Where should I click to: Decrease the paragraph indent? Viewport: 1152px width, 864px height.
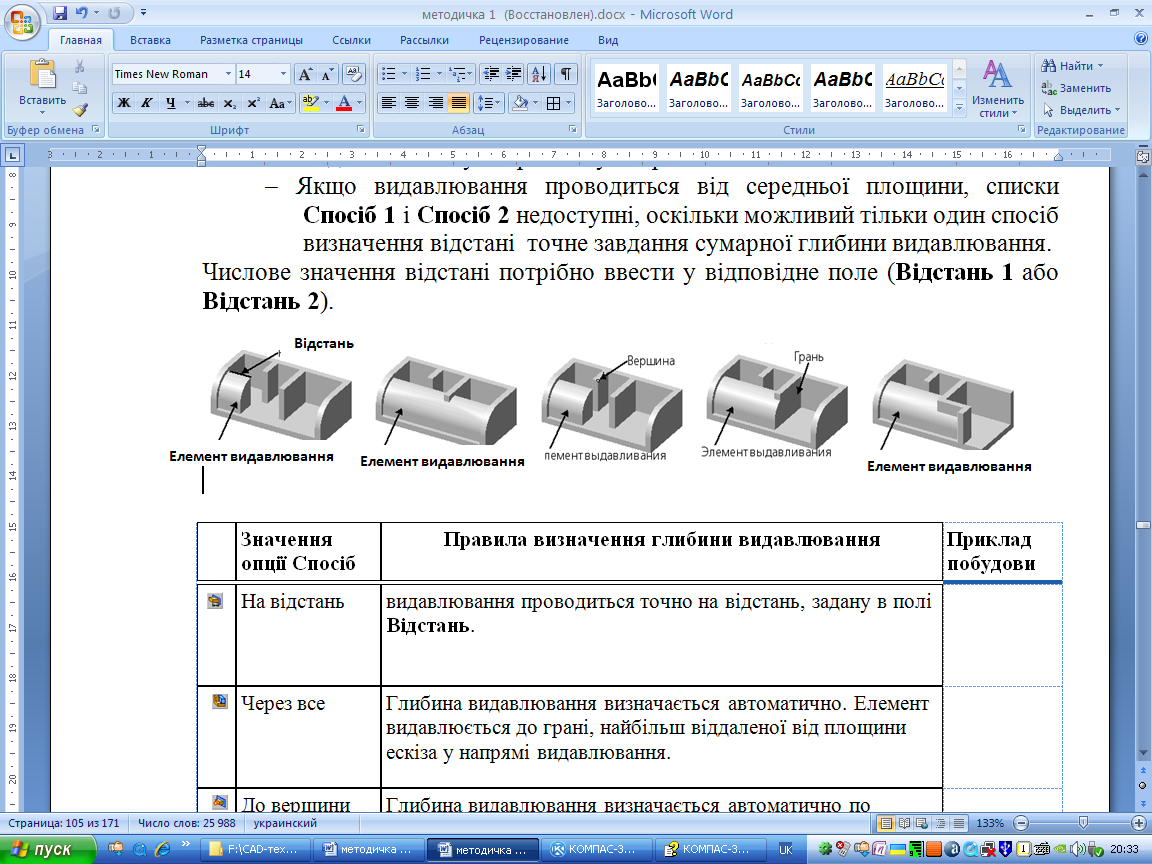(x=492, y=74)
